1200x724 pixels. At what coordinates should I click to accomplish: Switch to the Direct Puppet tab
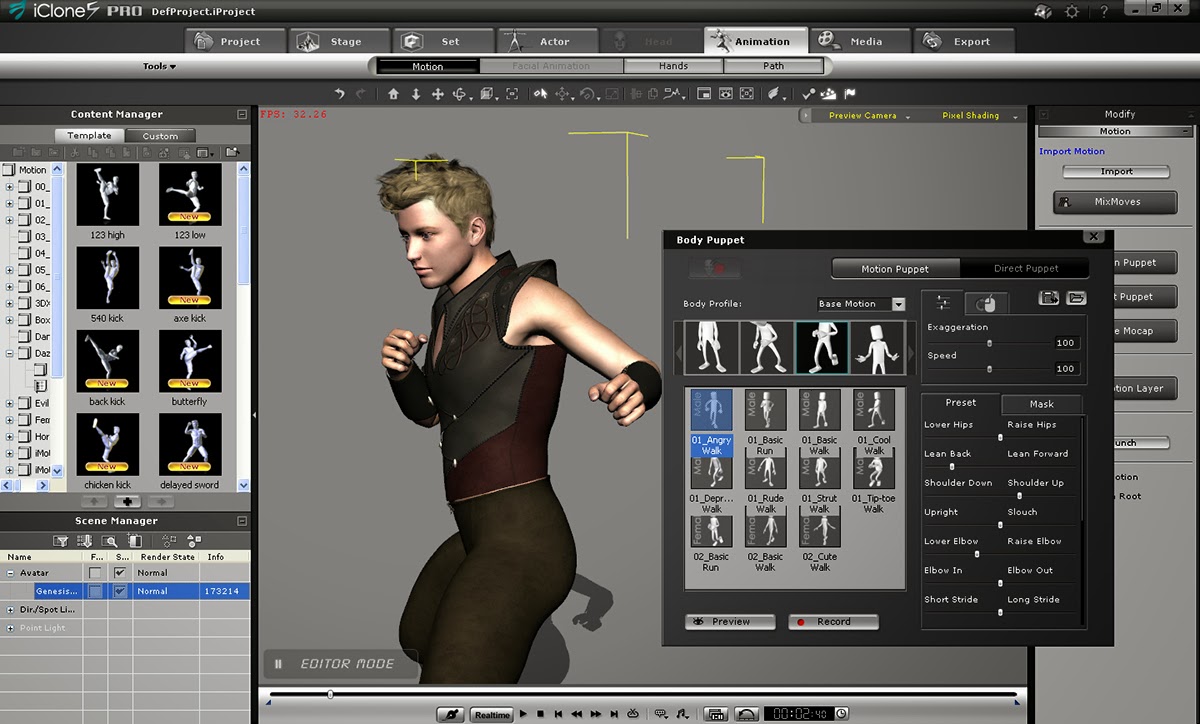[1026, 268]
